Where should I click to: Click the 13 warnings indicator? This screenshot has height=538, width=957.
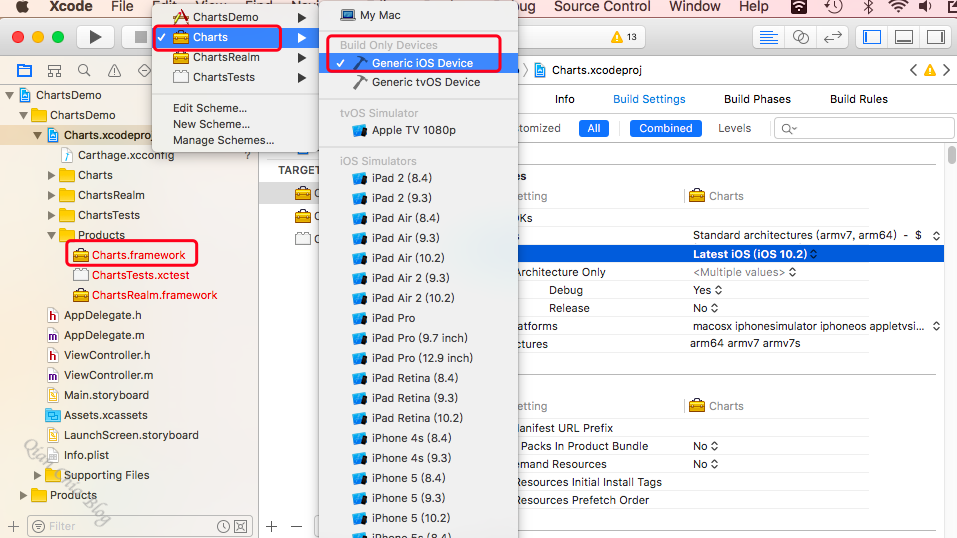(x=624, y=37)
